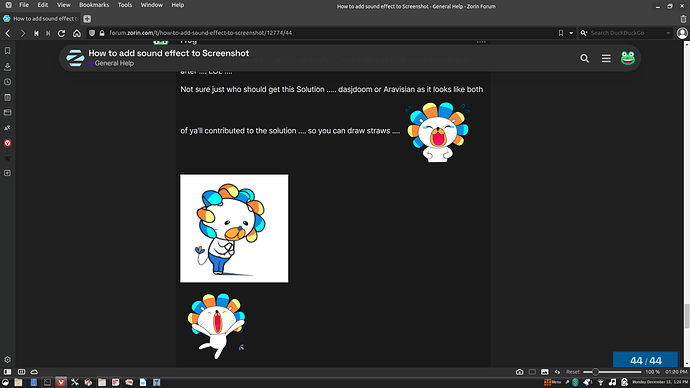Bookmark this page via address bar icon
This screenshot has width=690, height=388.
click(561, 33)
